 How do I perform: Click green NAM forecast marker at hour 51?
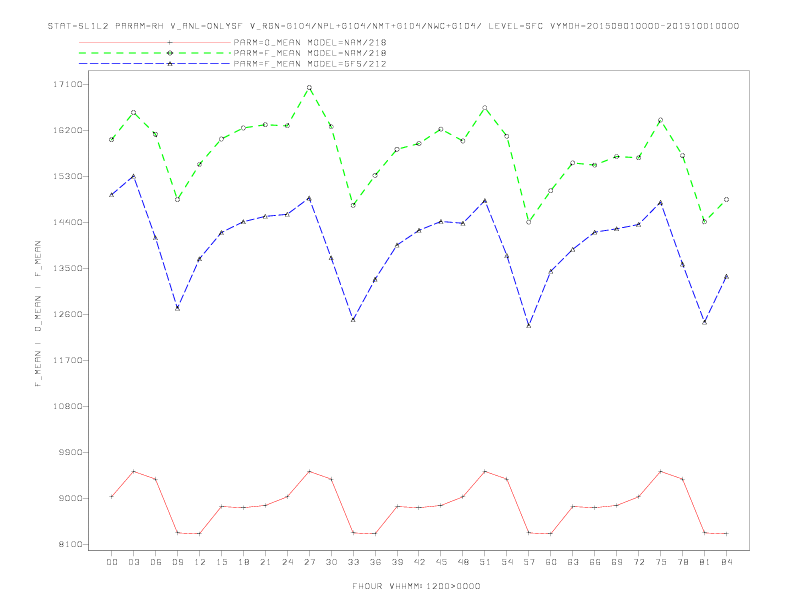pyautogui.click(x=485, y=108)
